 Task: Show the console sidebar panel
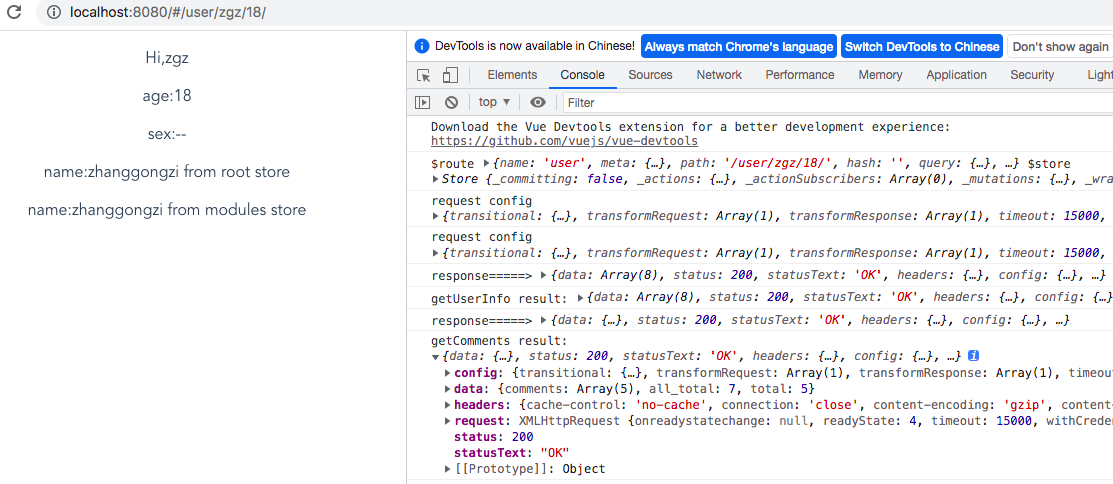[423, 102]
